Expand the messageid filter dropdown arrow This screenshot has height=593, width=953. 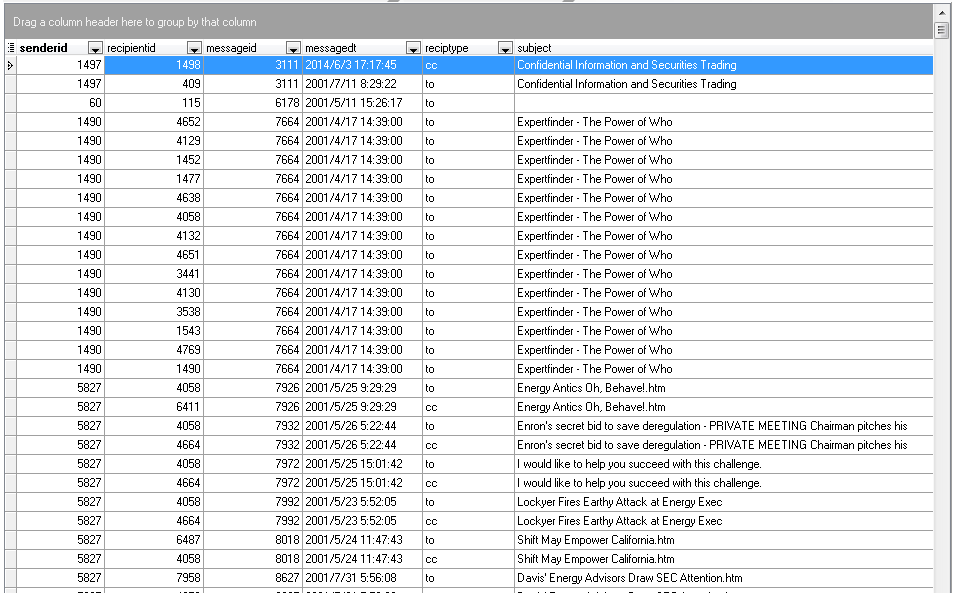[x=293, y=48]
